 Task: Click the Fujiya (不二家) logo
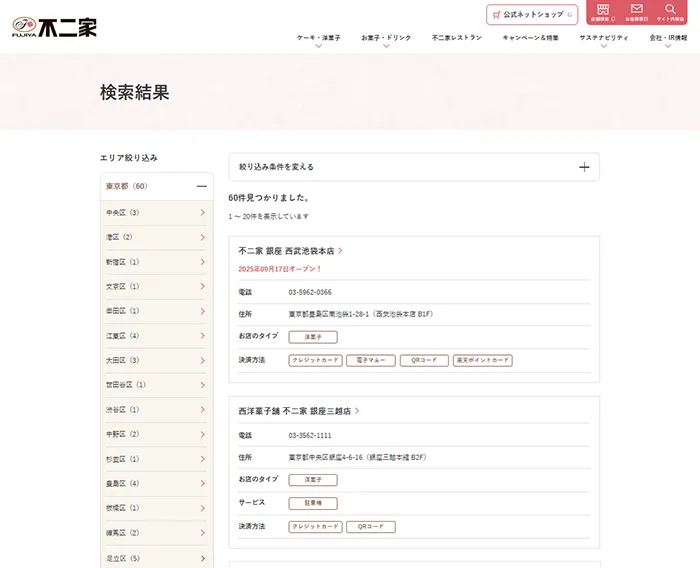pos(55,28)
